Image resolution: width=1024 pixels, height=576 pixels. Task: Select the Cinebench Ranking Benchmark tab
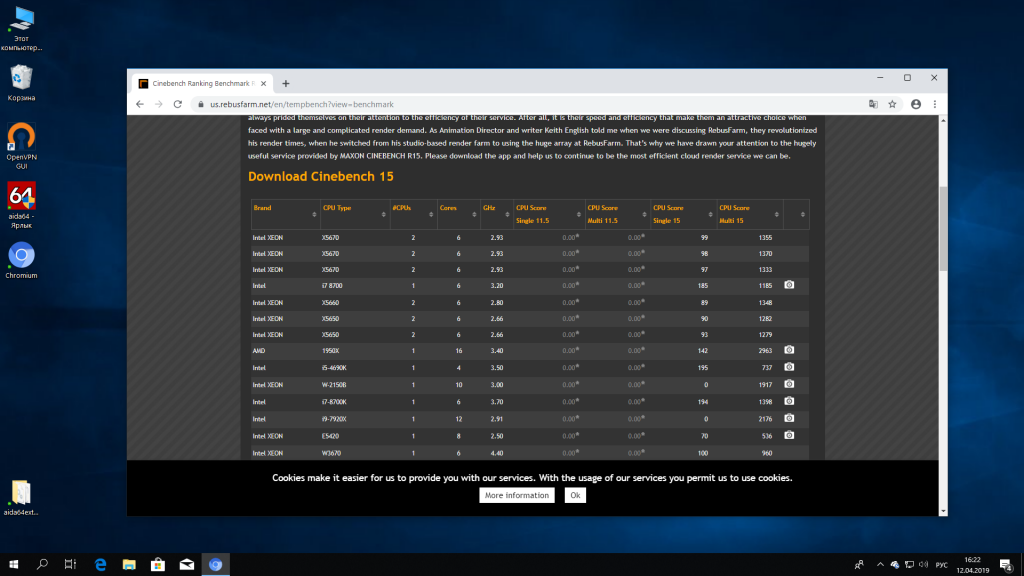coord(200,83)
